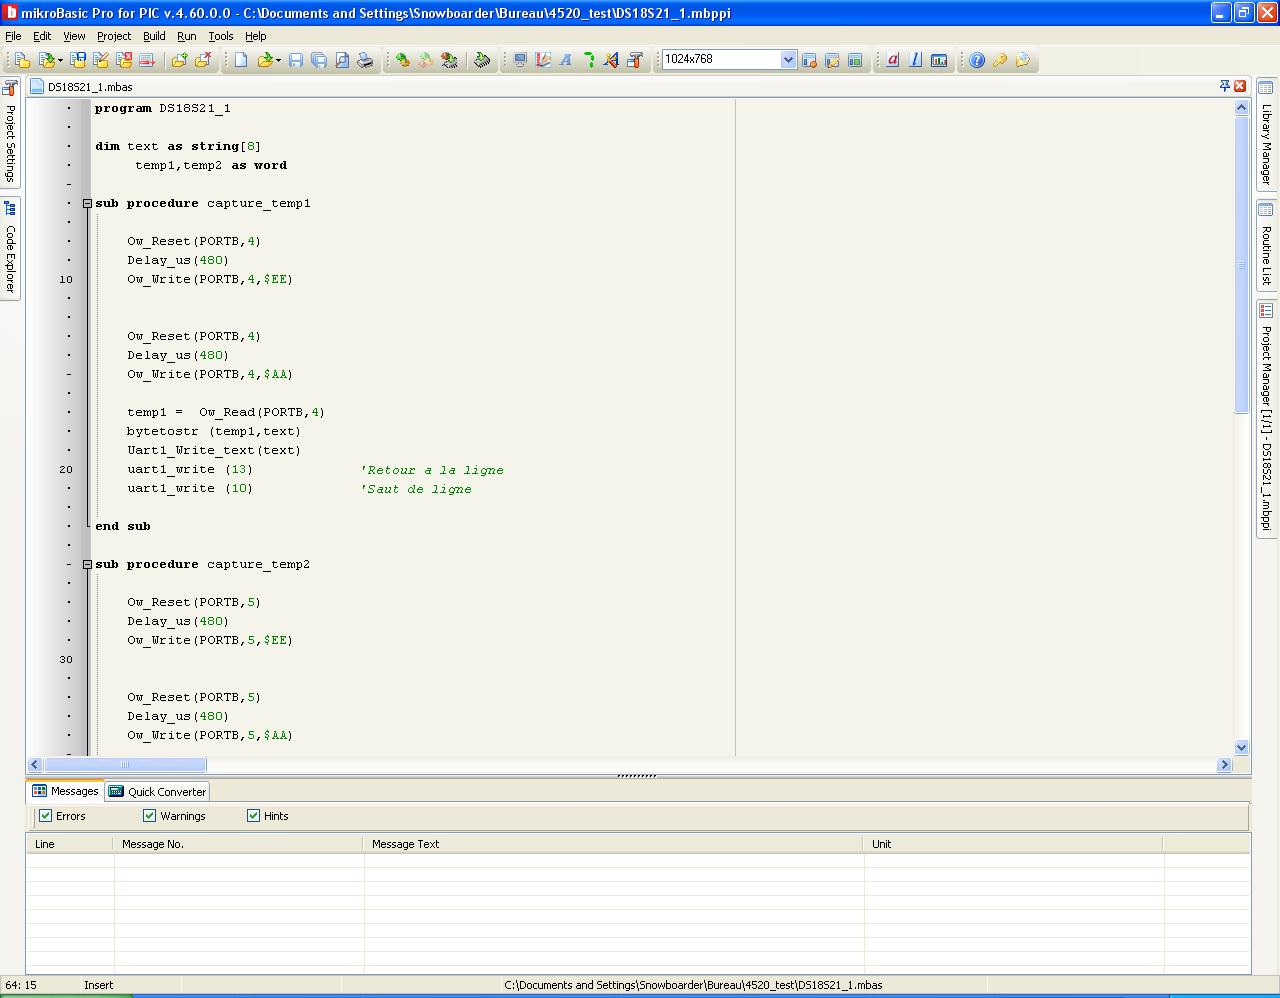Collapse the capture_temp1 procedure block
This screenshot has height=998, width=1280.
[87, 203]
